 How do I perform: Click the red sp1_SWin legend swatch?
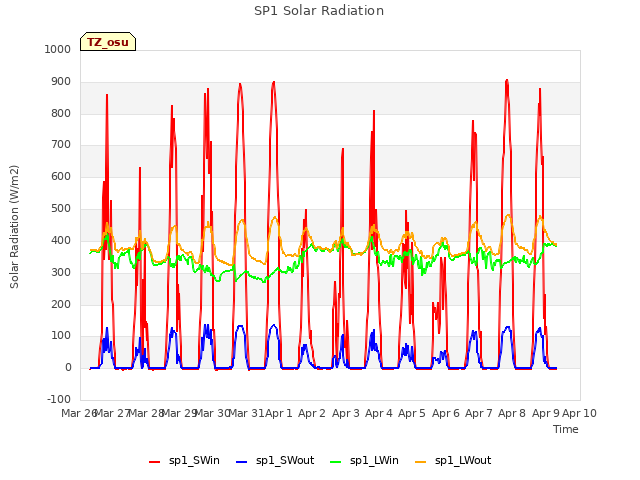(x=155, y=462)
